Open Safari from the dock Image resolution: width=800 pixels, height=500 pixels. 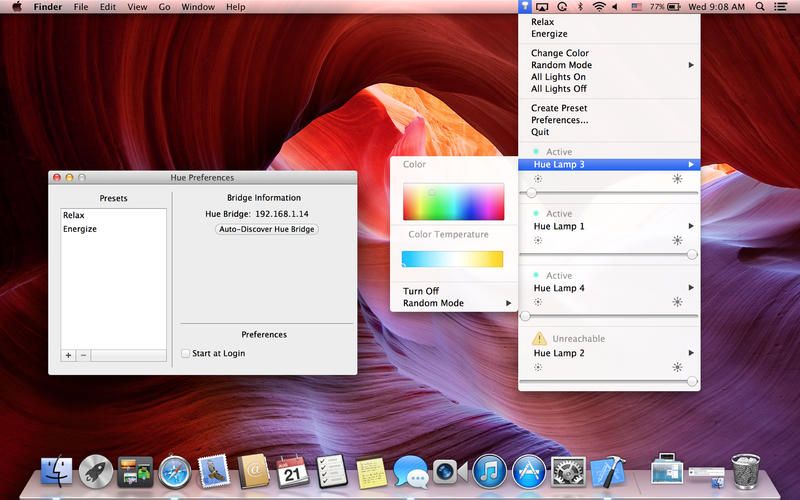tap(173, 470)
